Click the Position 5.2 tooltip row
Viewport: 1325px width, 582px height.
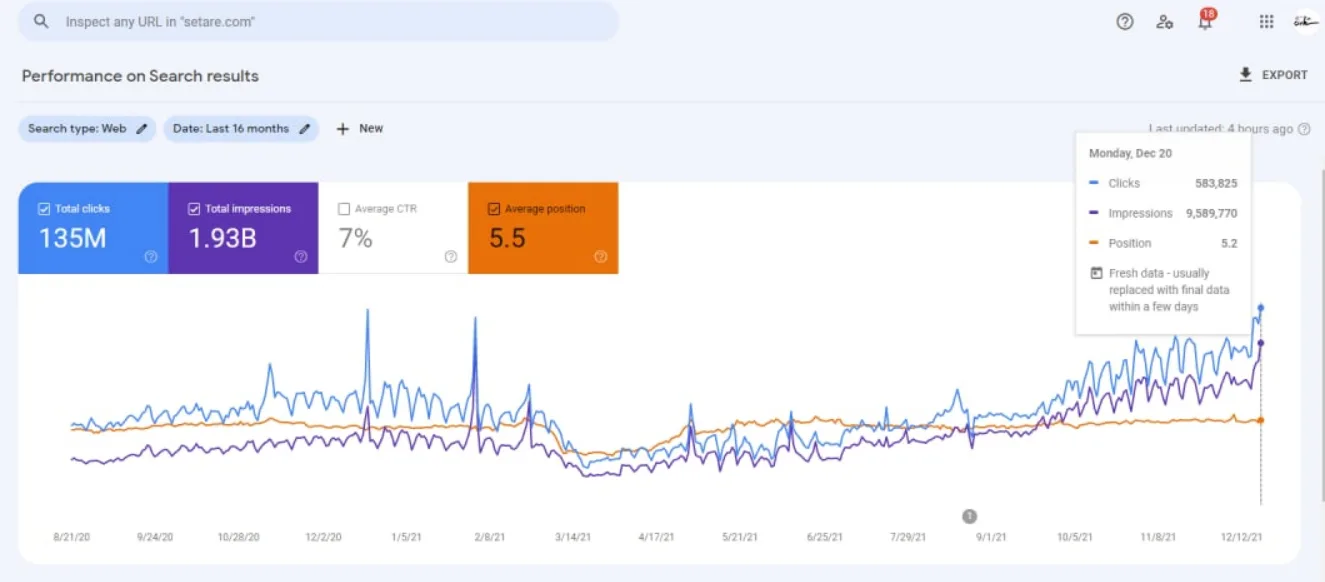coord(1163,243)
